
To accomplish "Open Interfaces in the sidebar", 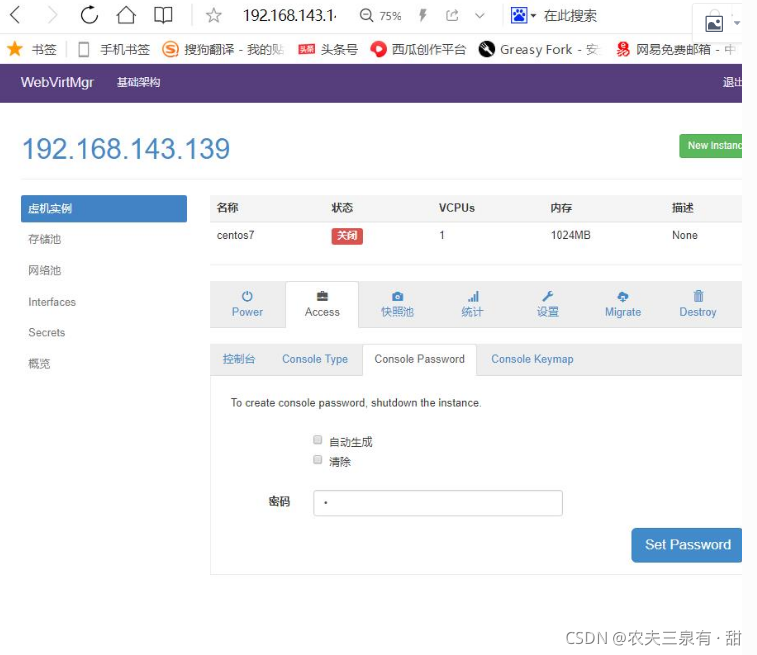I will (x=52, y=302).
